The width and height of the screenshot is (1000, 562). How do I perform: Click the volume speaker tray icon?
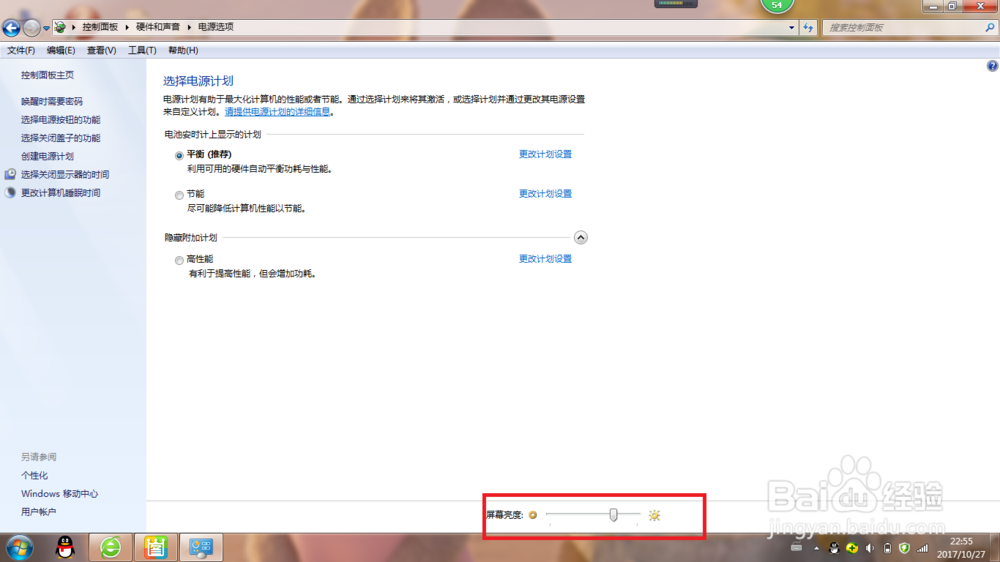(x=870, y=548)
